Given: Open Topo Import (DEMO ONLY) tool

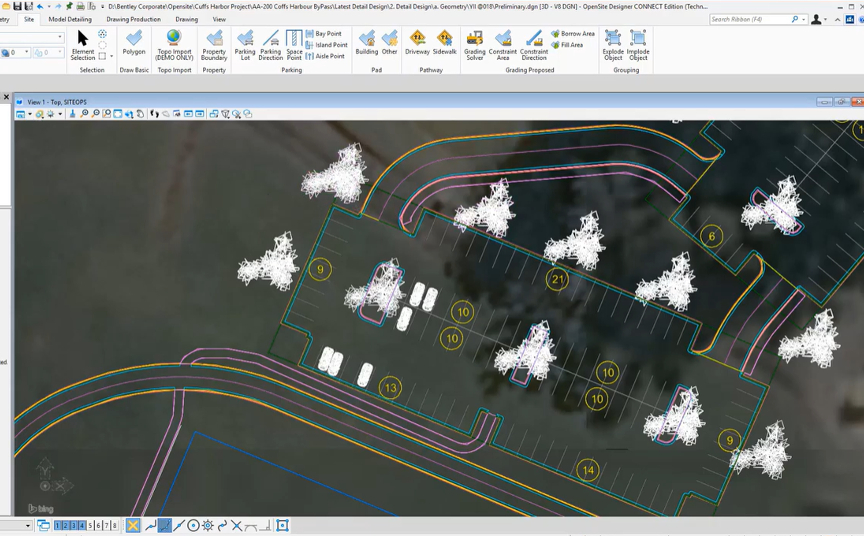Looking at the screenshot, I should 174,45.
